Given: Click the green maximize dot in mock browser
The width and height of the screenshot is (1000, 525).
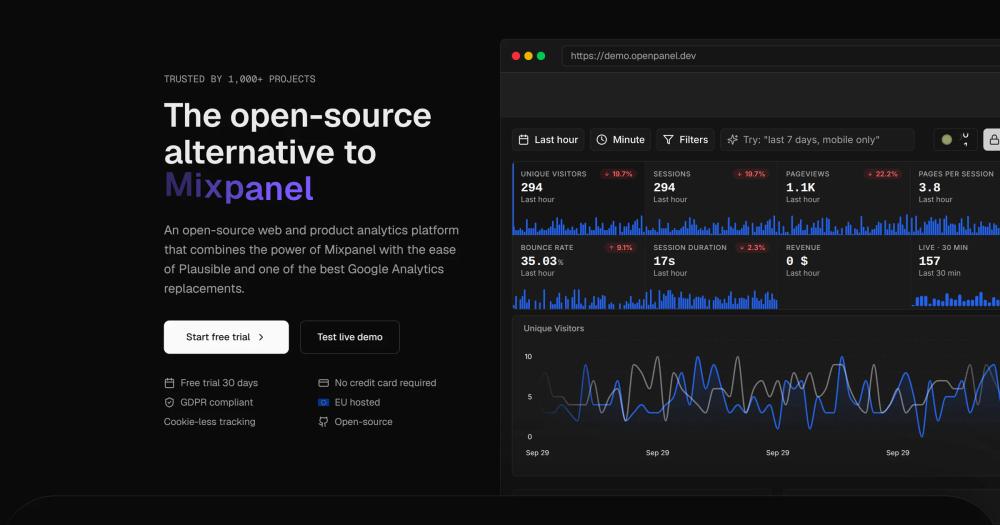Looking at the screenshot, I should (x=541, y=56).
